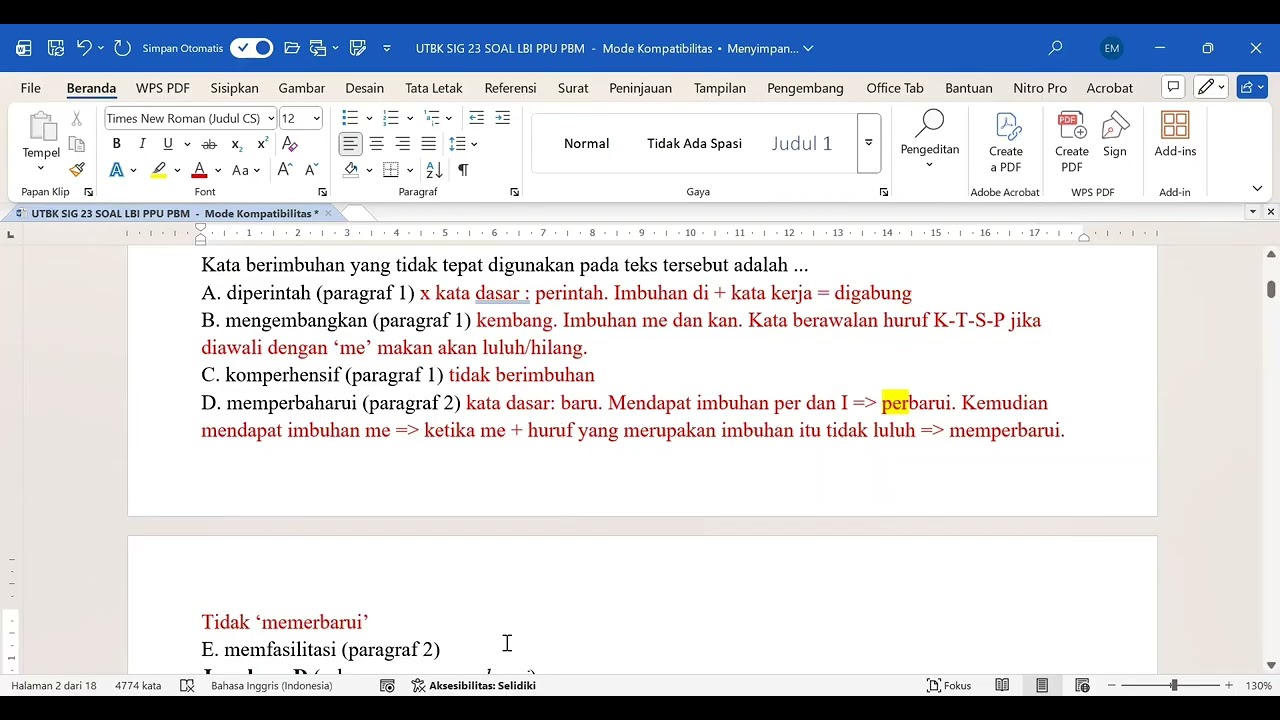This screenshot has height=720, width=1280.
Task: Click the Copy icon in Papan Klip
Action: click(76, 144)
